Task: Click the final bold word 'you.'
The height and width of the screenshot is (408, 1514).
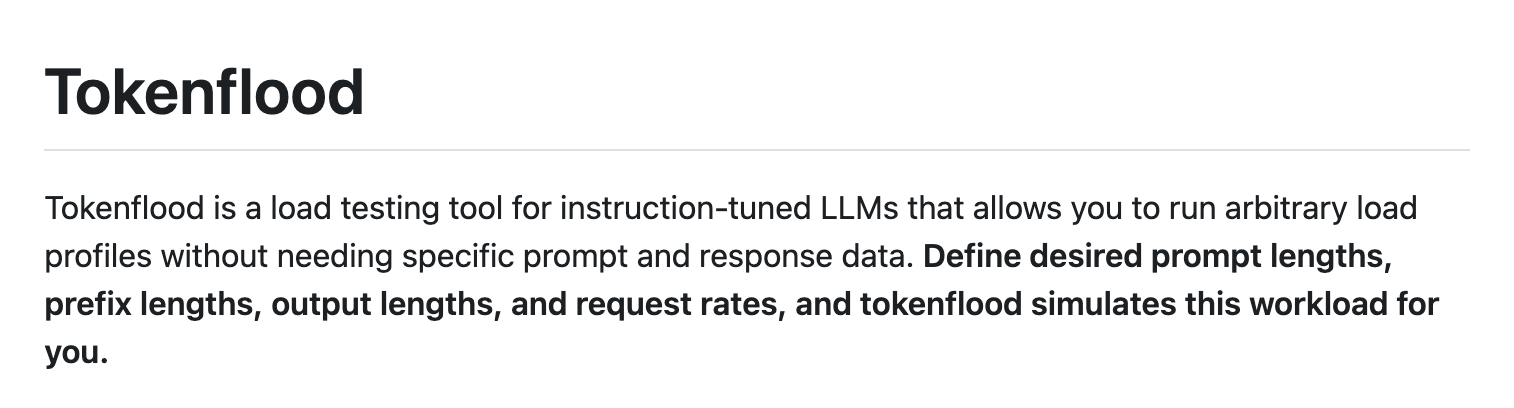Action: (75, 351)
